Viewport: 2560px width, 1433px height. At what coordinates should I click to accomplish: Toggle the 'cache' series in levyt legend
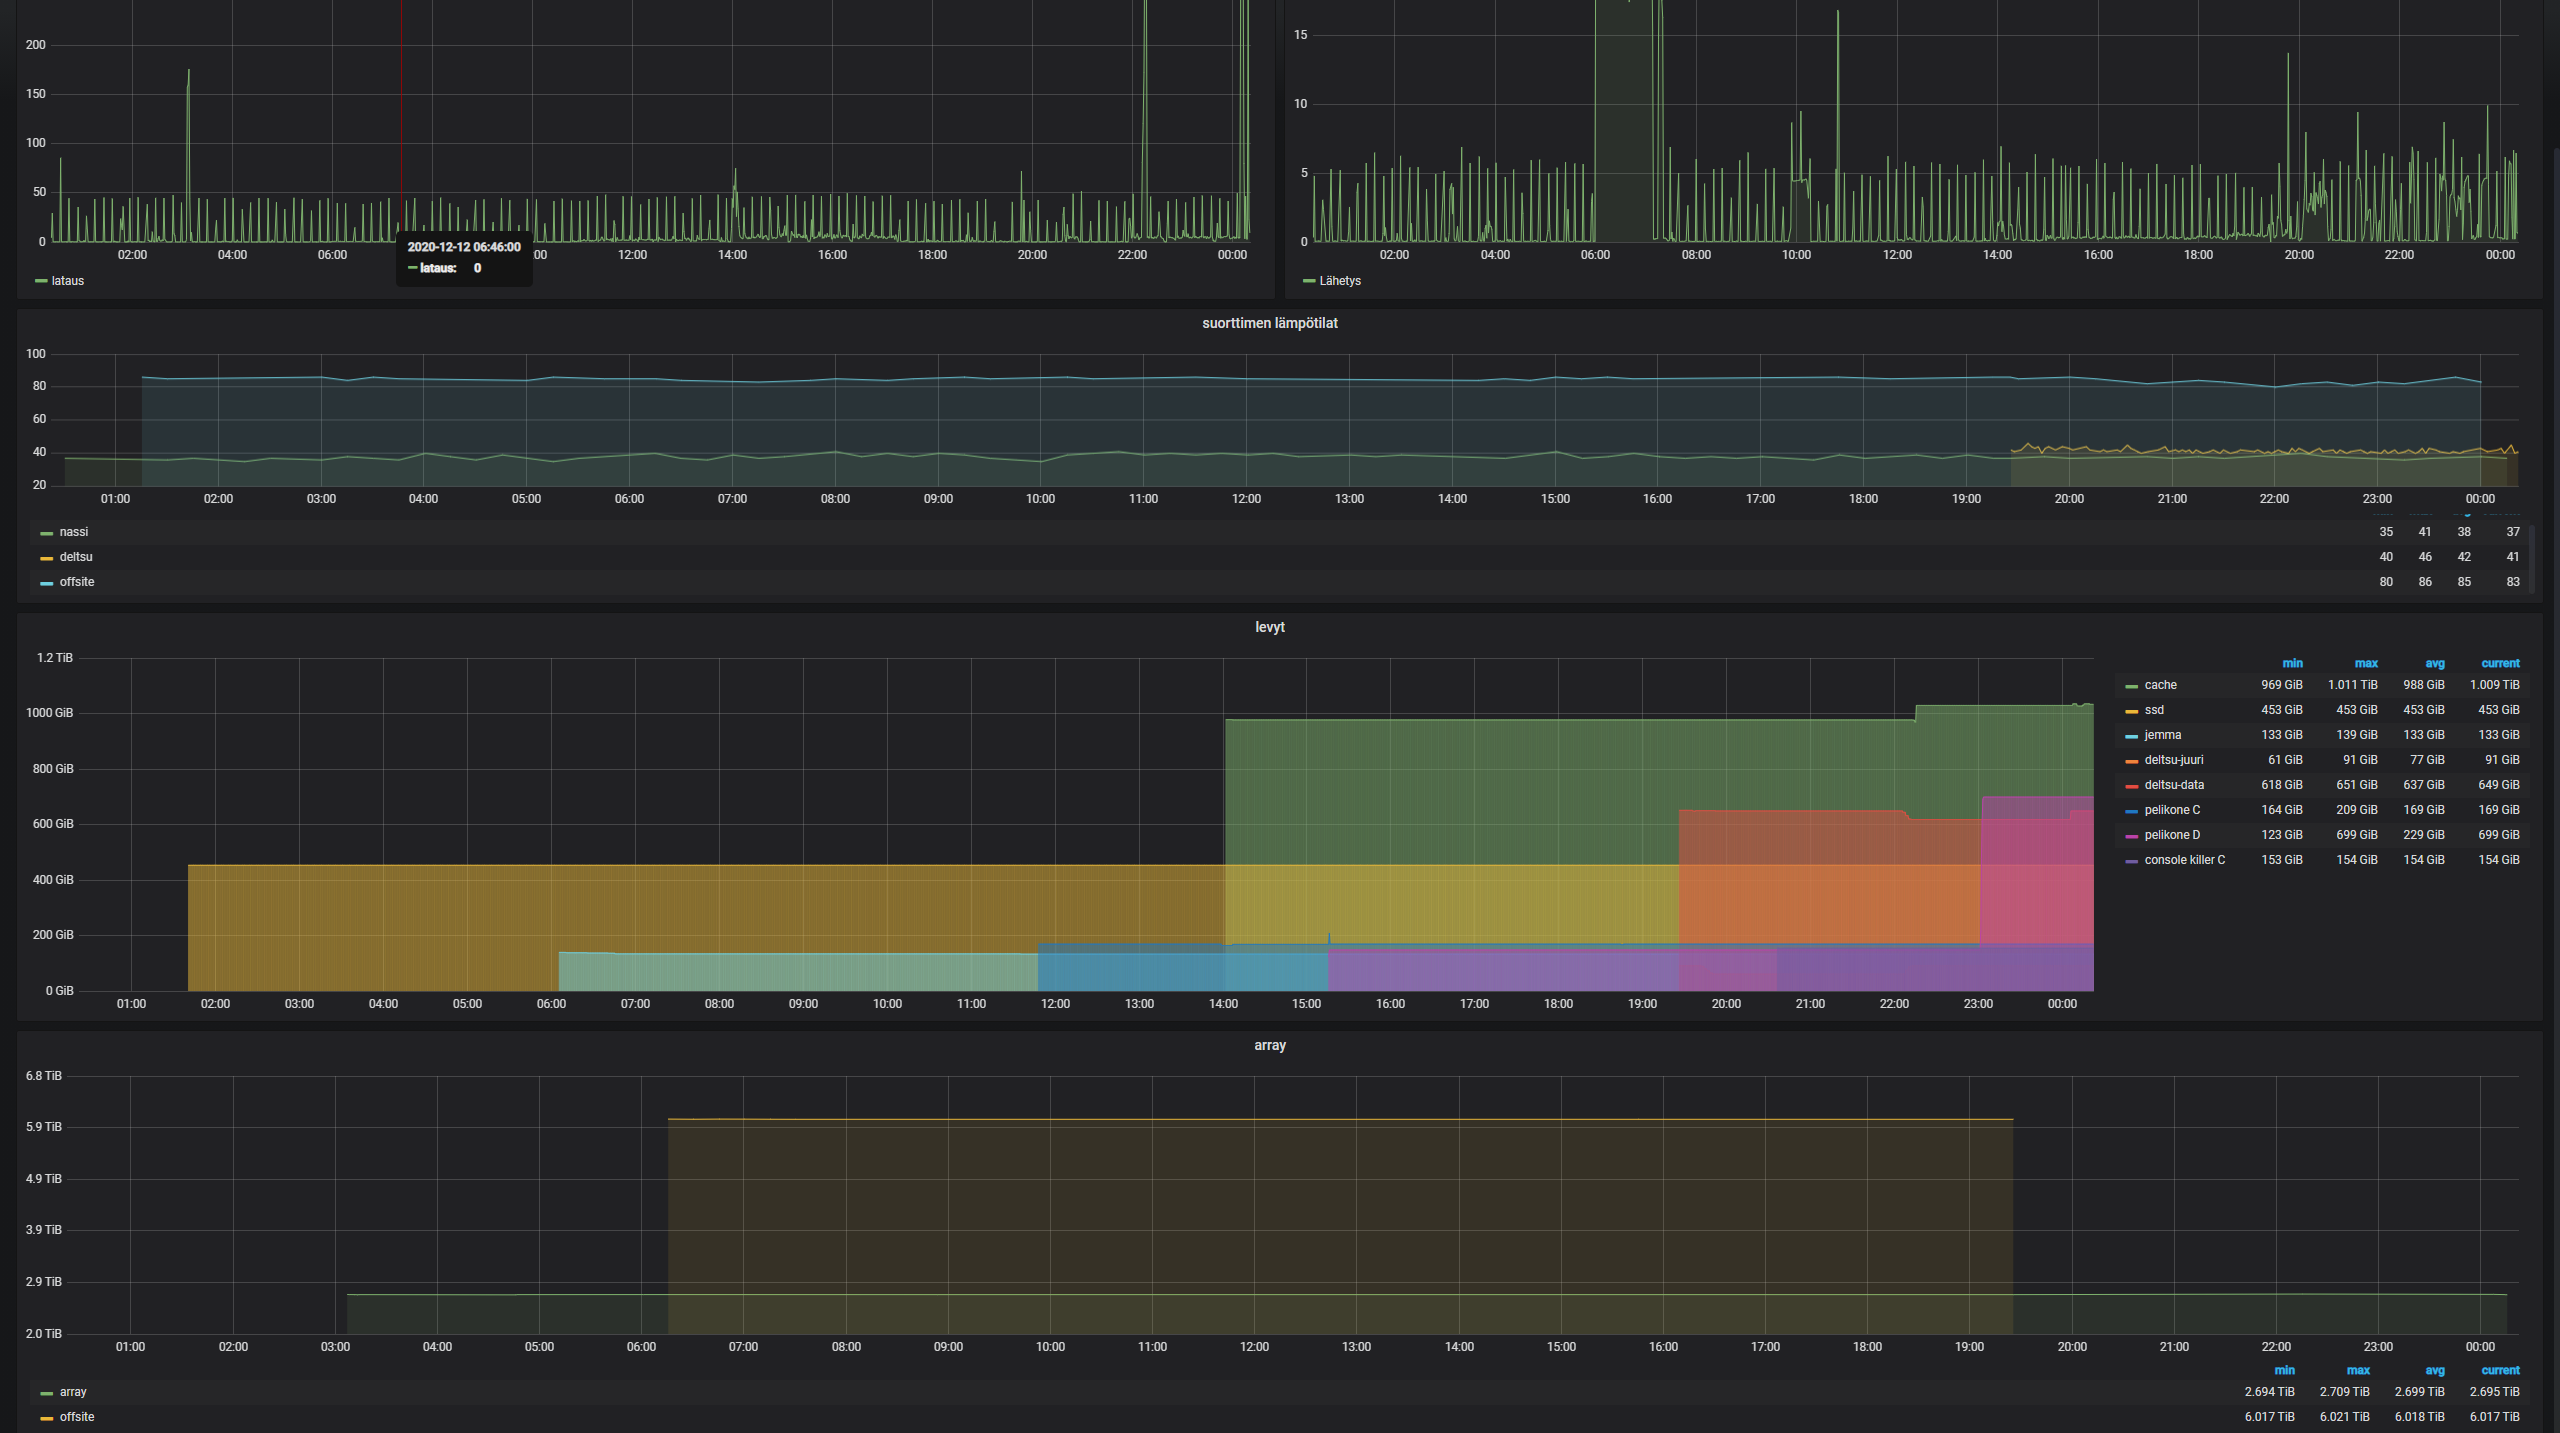tap(2160, 685)
